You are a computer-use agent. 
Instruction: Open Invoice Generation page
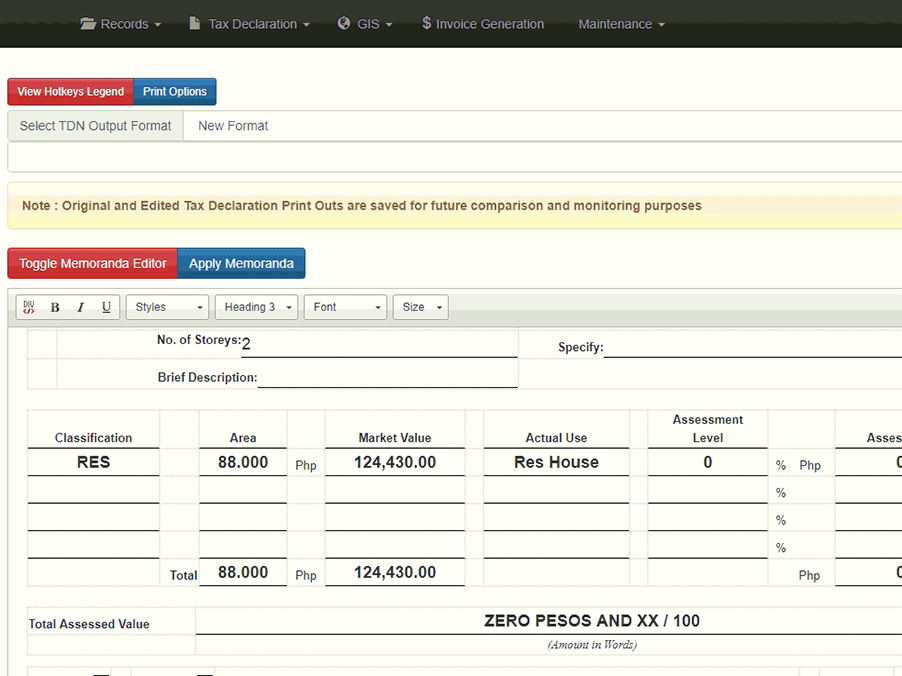[x=483, y=24]
